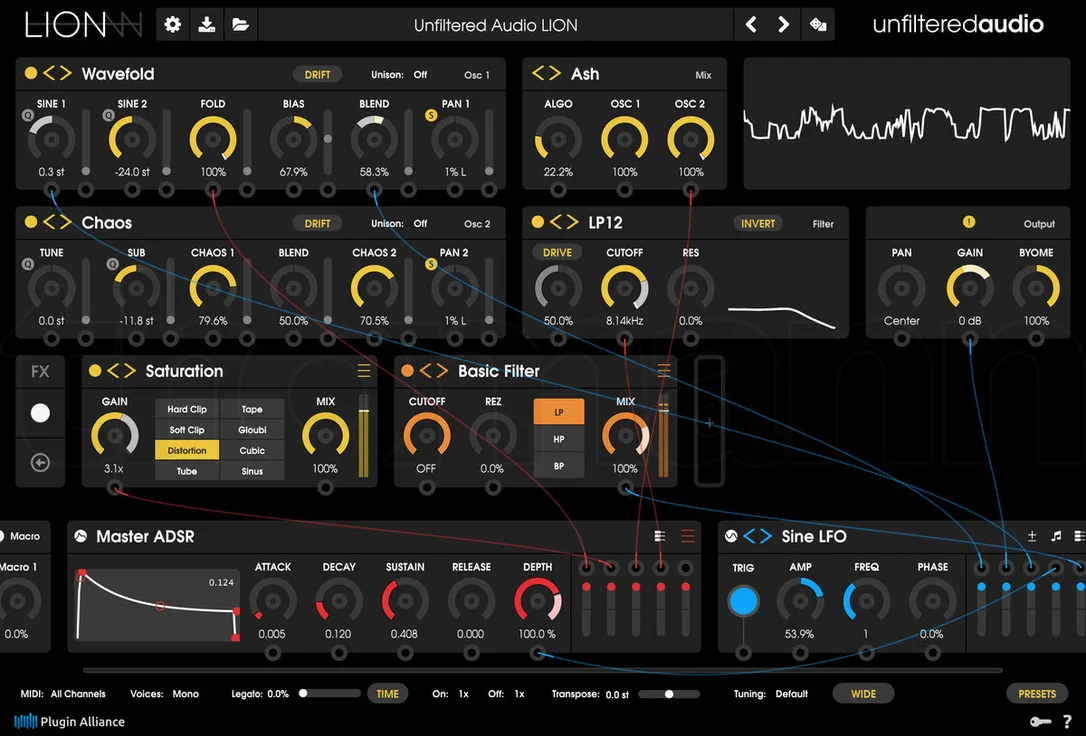Viewport: 1086px width, 736px height.
Task: Select the Hard Clip saturation mode
Action: [187, 409]
